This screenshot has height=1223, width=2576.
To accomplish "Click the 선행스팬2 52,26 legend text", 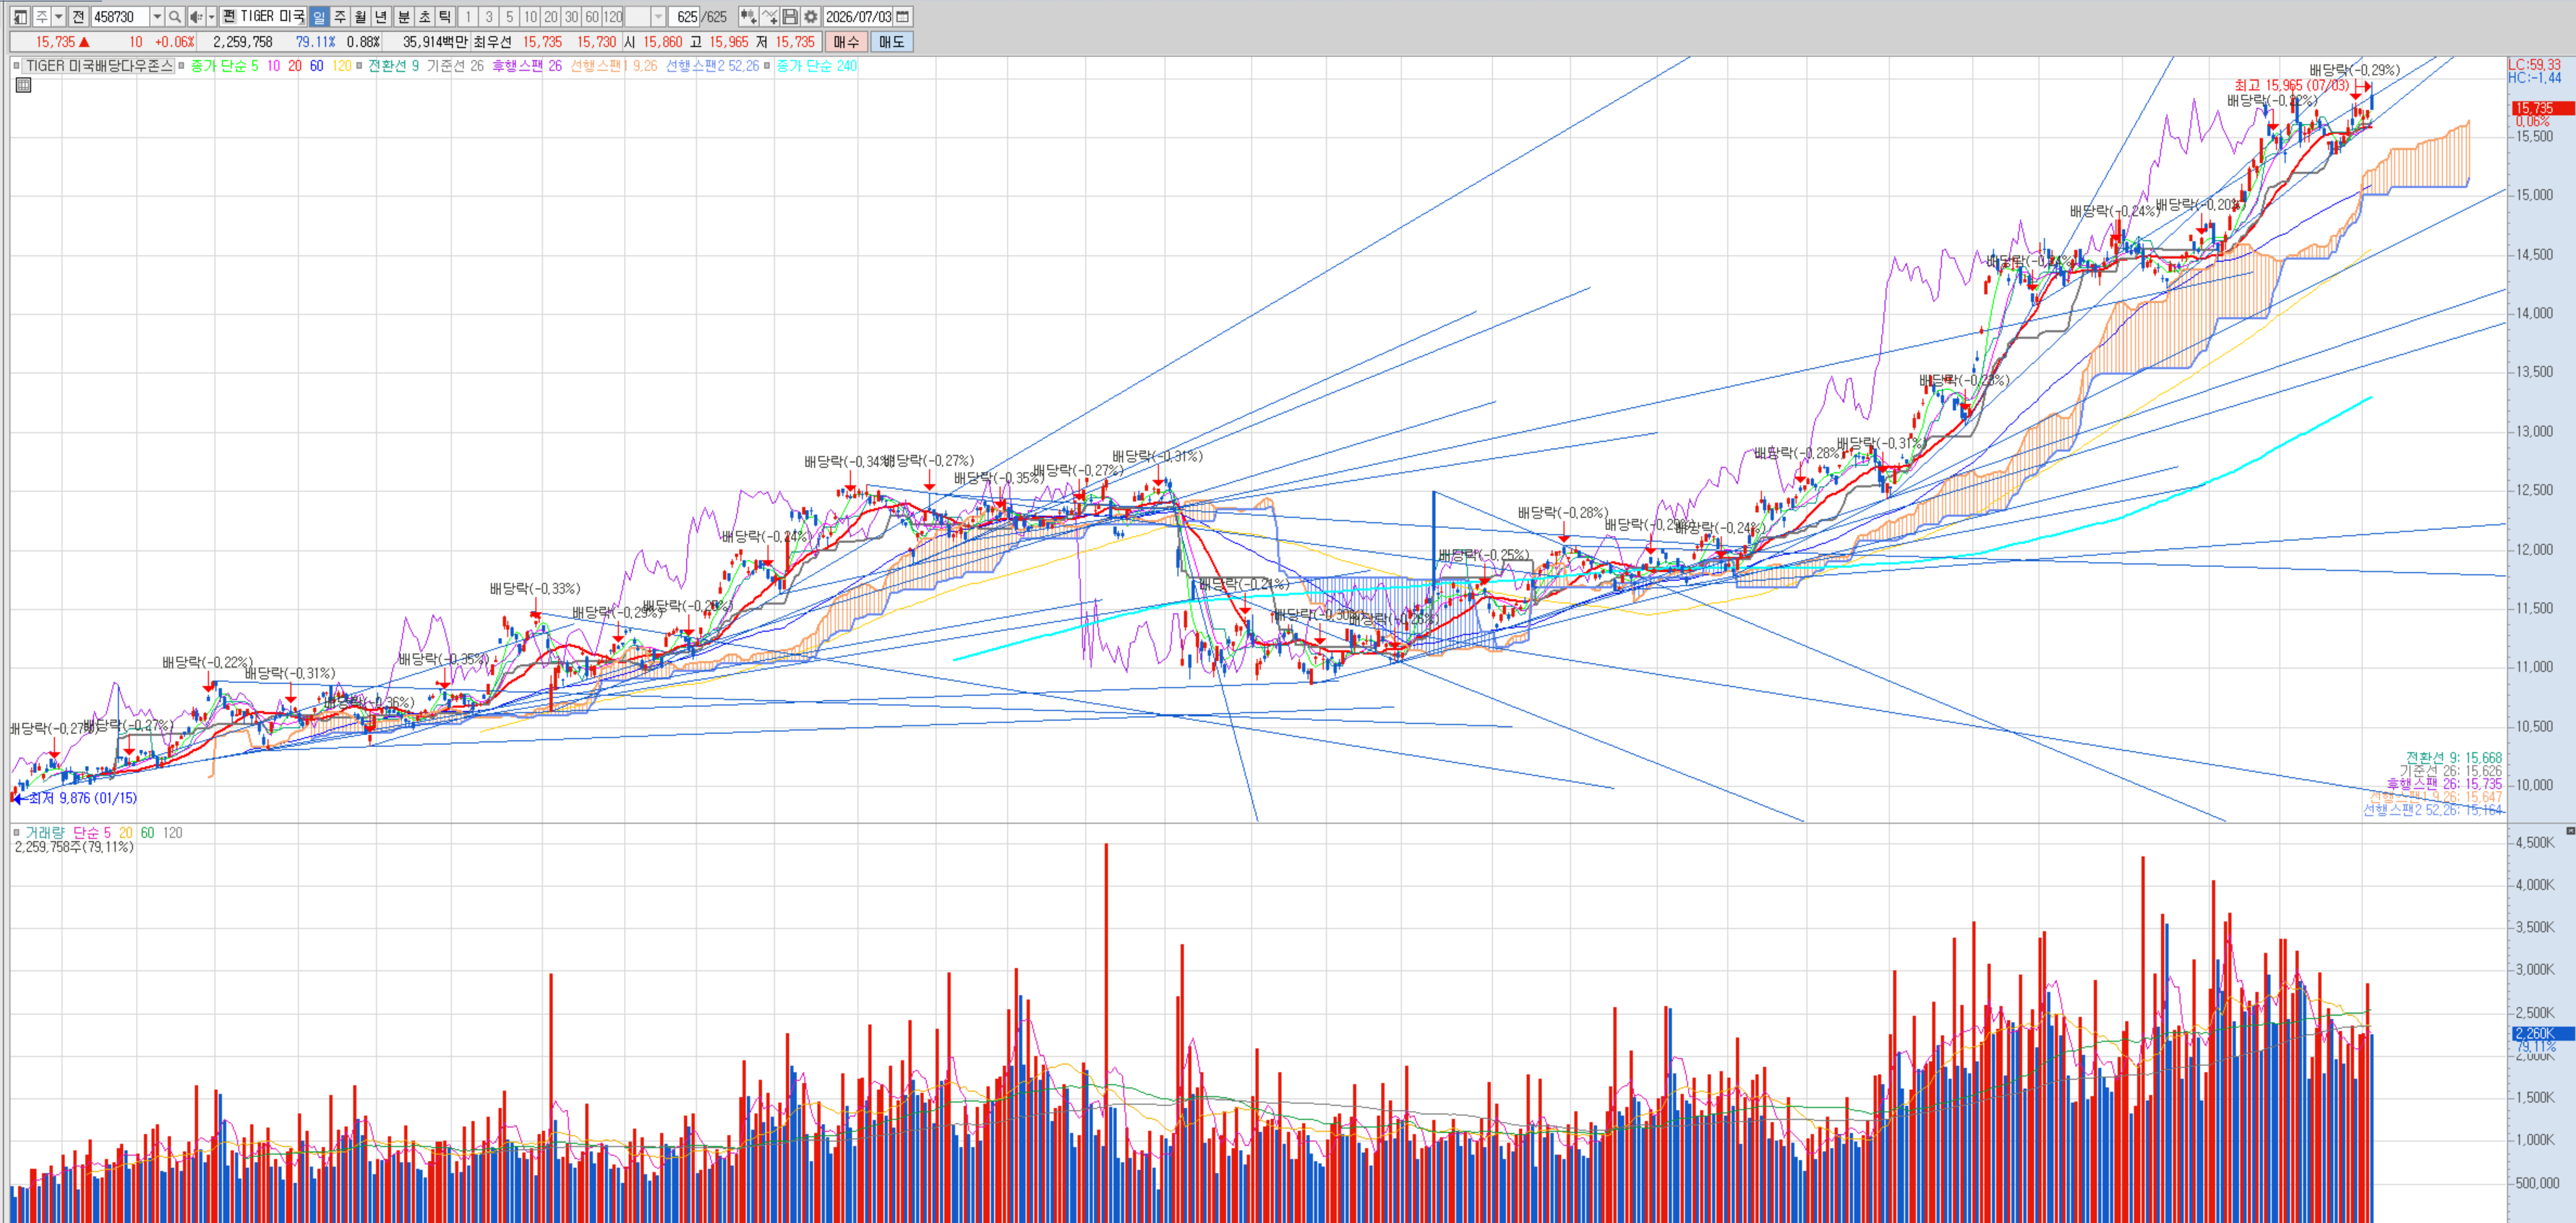I will [x=712, y=66].
